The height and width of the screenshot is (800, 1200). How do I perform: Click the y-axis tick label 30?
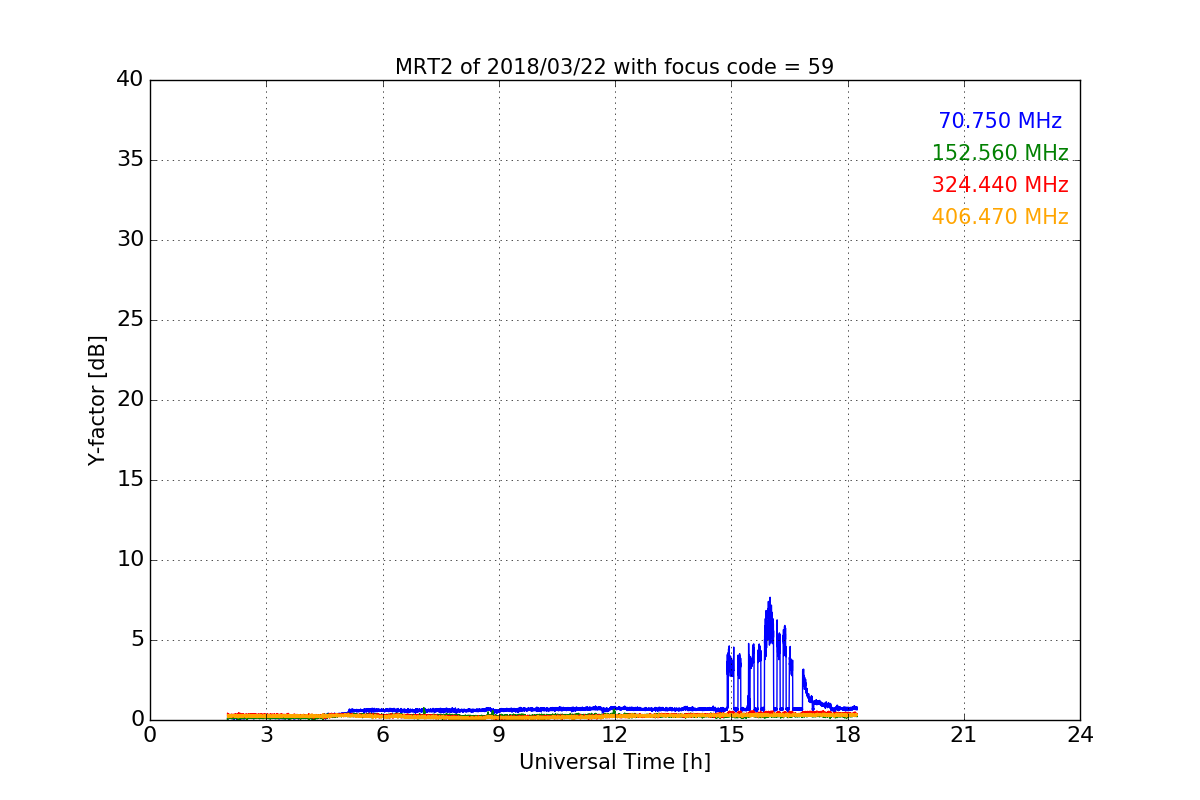point(130,240)
